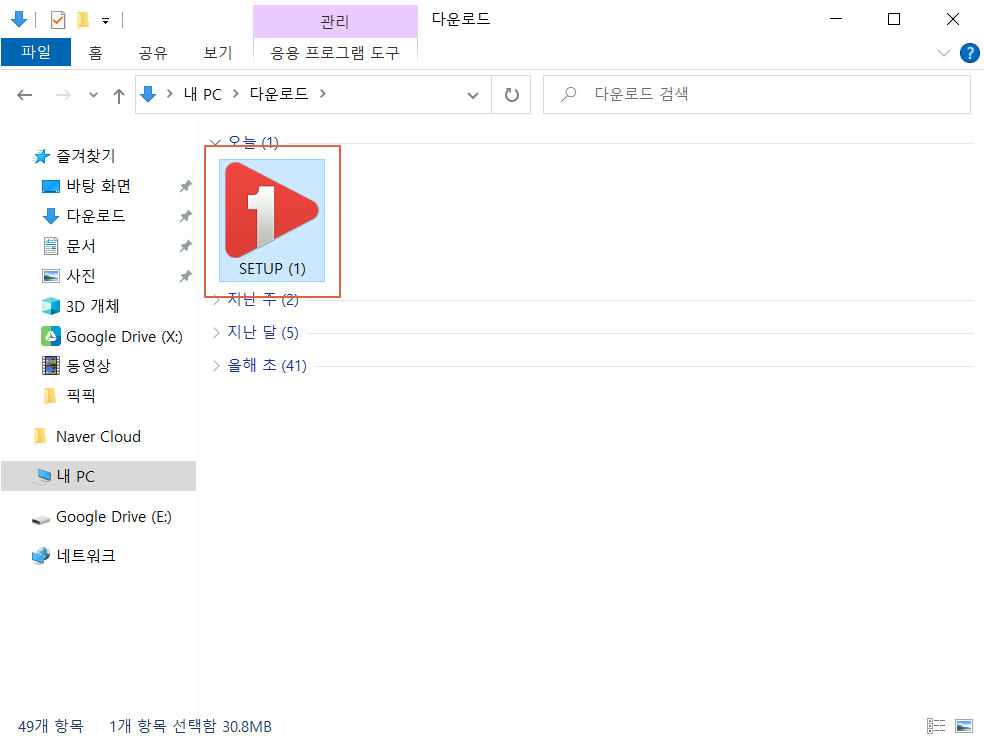The height and width of the screenshot is (742, 984).
Task: Click the pin icon beside 사진
Action: tap(185, 276)
